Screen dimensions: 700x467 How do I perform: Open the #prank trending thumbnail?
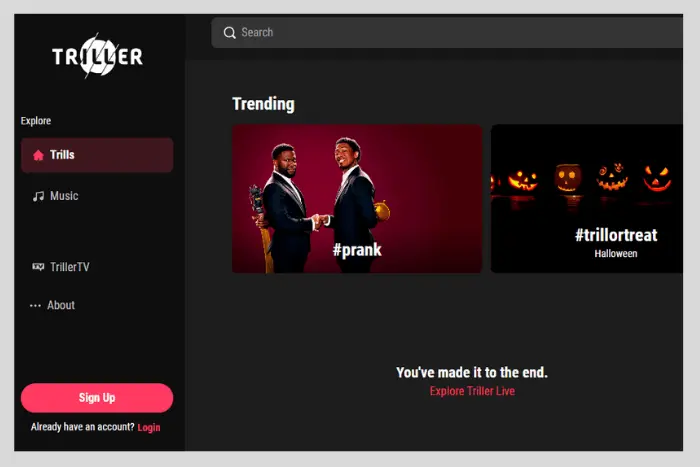point(357,199)
